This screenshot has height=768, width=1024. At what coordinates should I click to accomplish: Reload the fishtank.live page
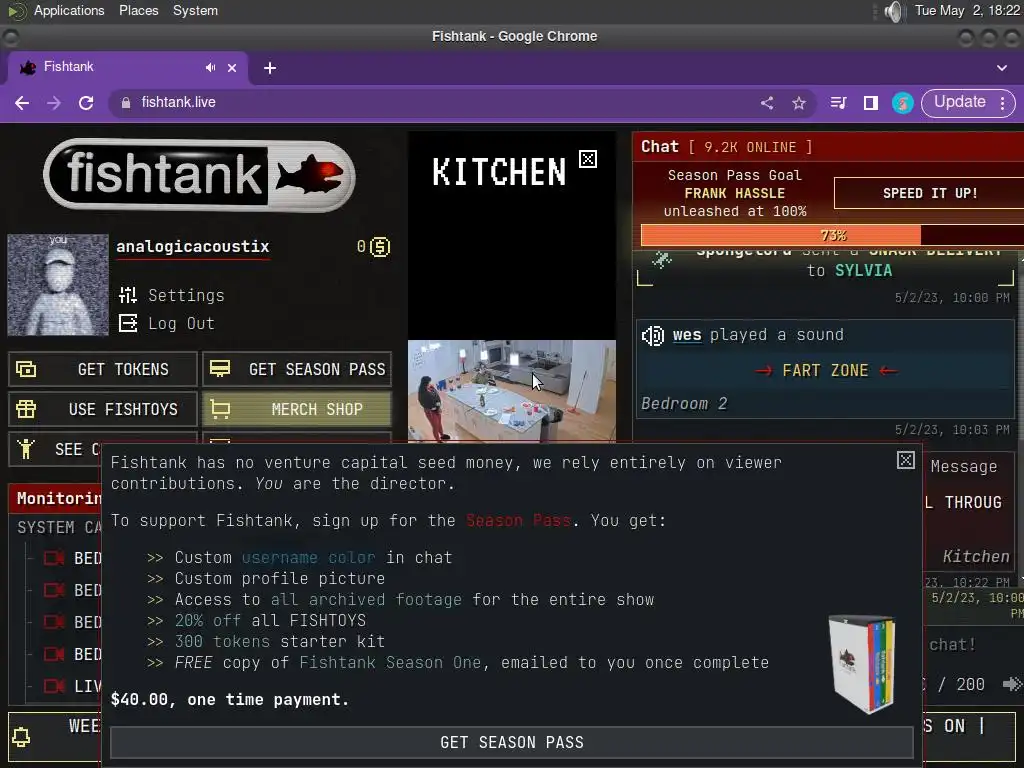coord(86,103)
